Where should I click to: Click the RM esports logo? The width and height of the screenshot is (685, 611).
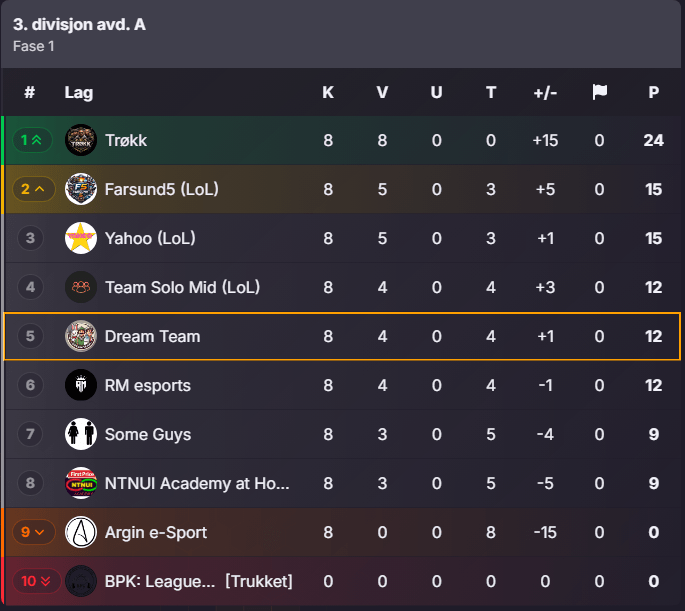[81, 385]
